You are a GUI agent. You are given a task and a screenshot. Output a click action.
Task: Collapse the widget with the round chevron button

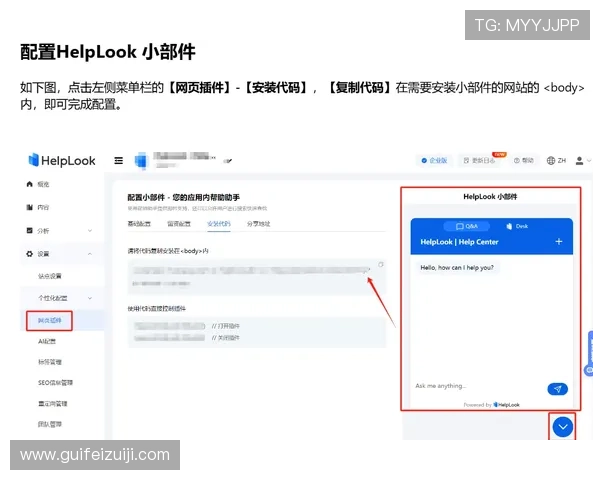click(562, 427)
